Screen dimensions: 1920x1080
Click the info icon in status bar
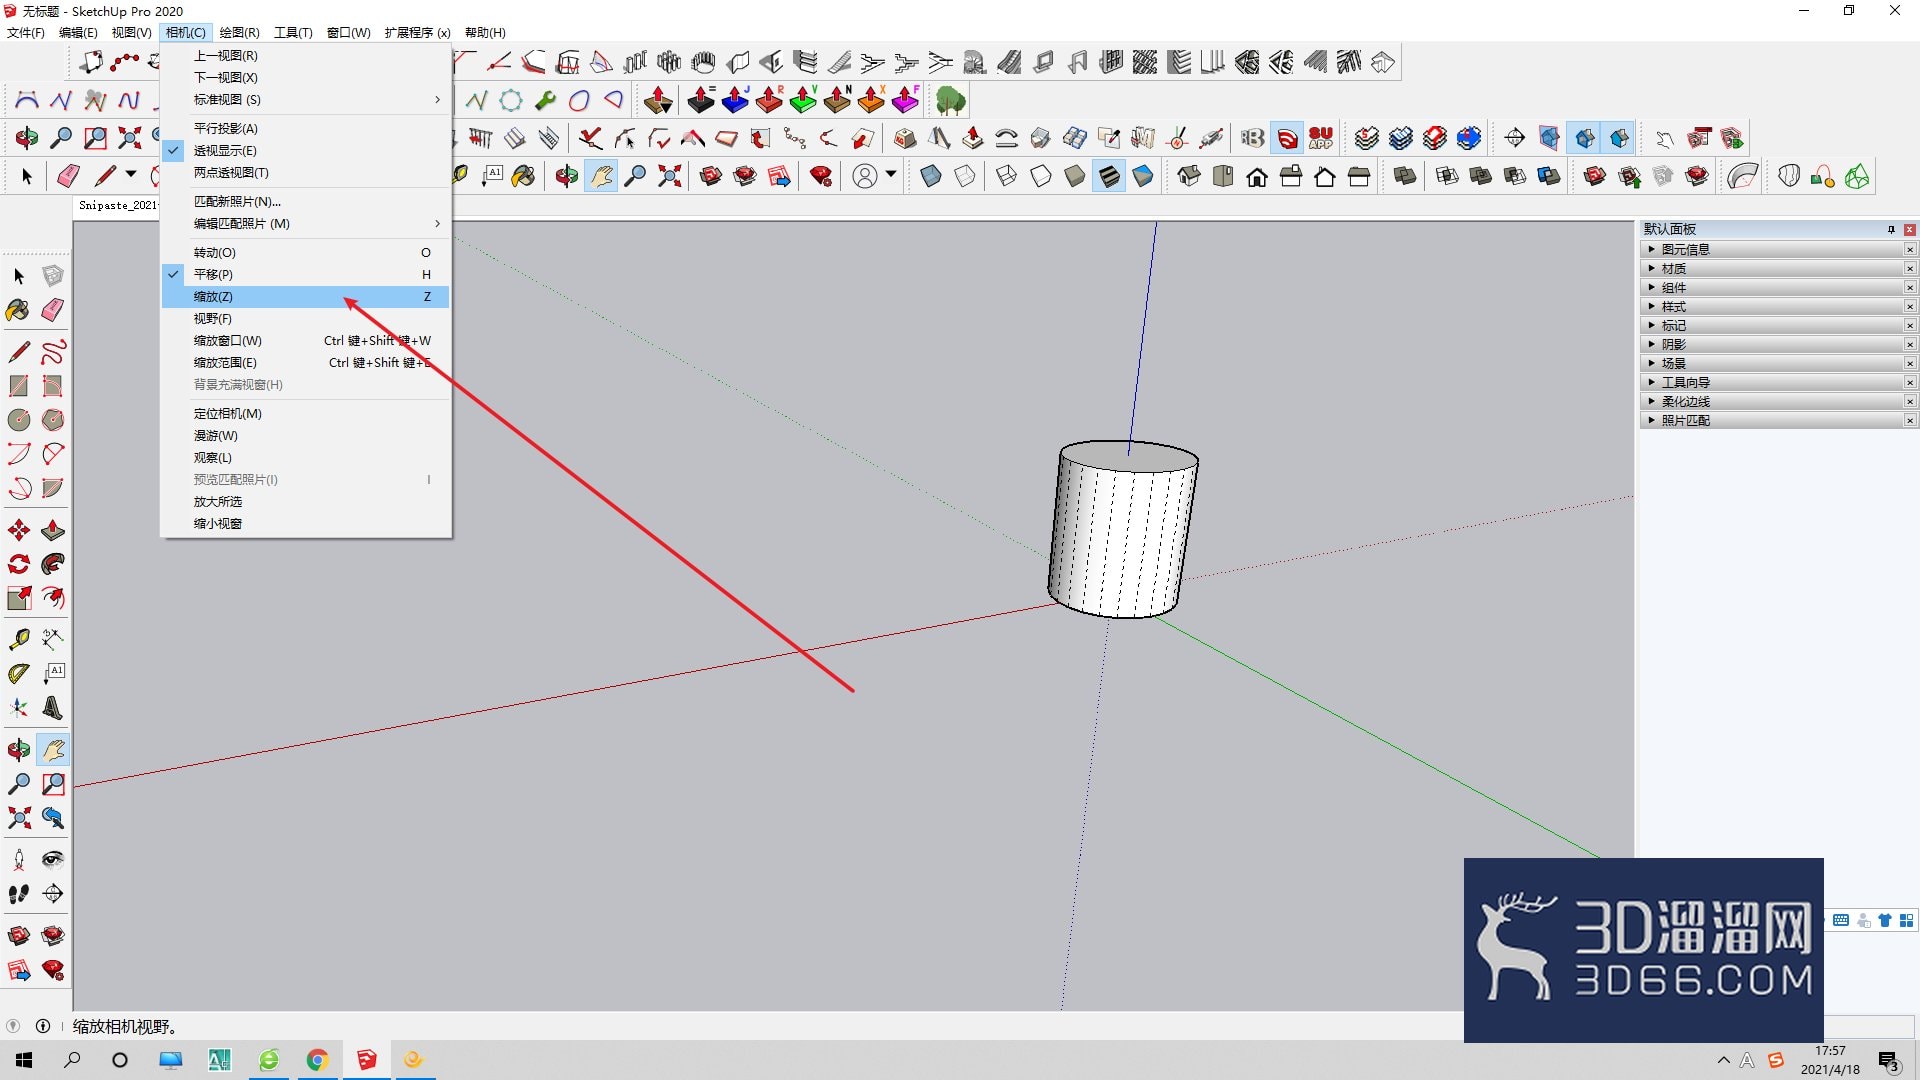coord(43,1026)
